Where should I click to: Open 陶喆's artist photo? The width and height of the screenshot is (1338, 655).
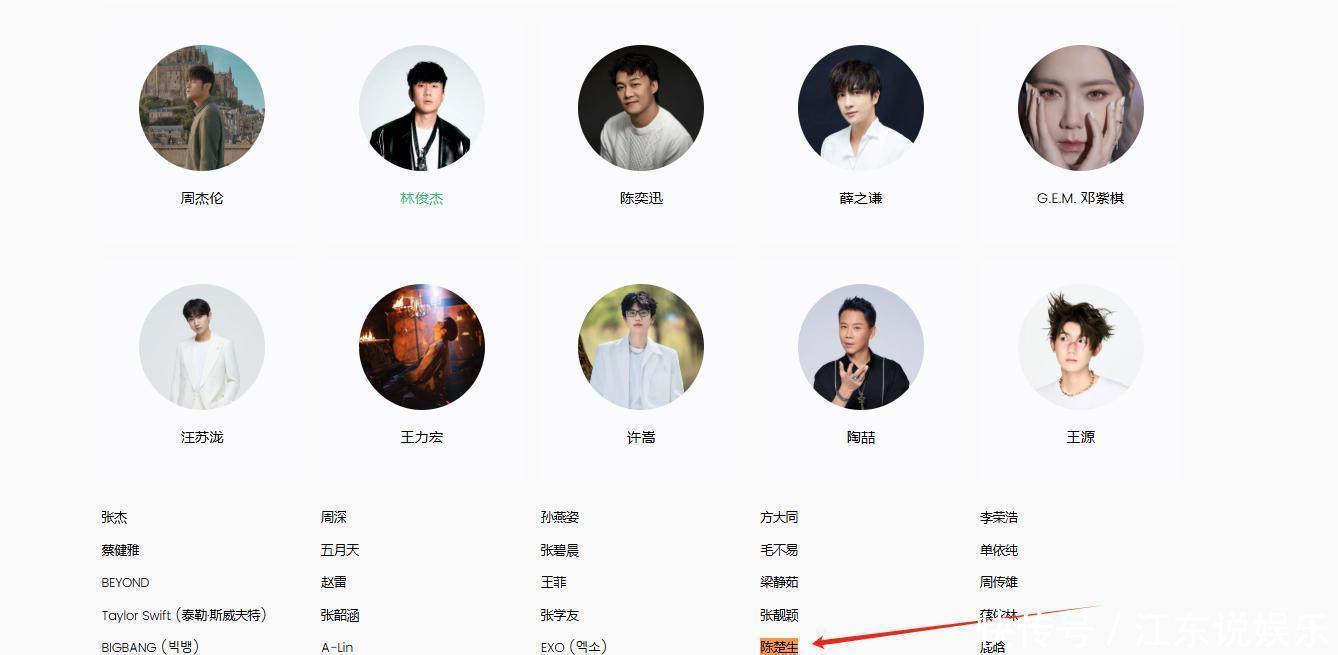coord(861,347)
